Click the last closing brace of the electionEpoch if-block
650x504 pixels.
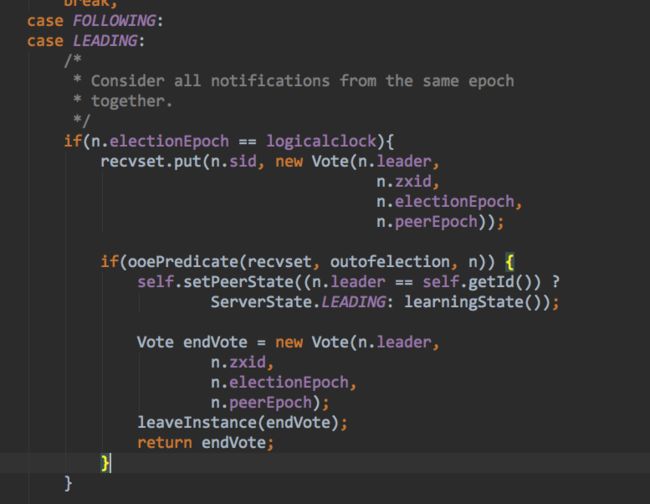(68, 483)
